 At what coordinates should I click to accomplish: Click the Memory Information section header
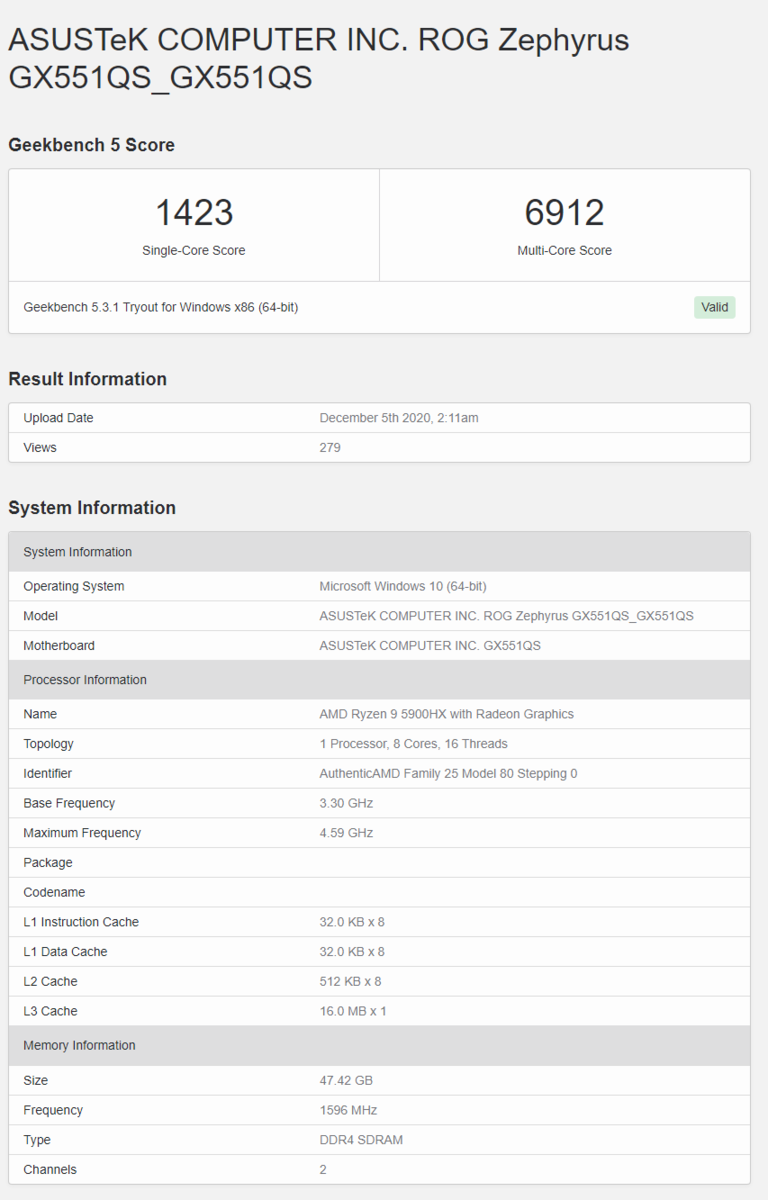[x=379, y=1046]
